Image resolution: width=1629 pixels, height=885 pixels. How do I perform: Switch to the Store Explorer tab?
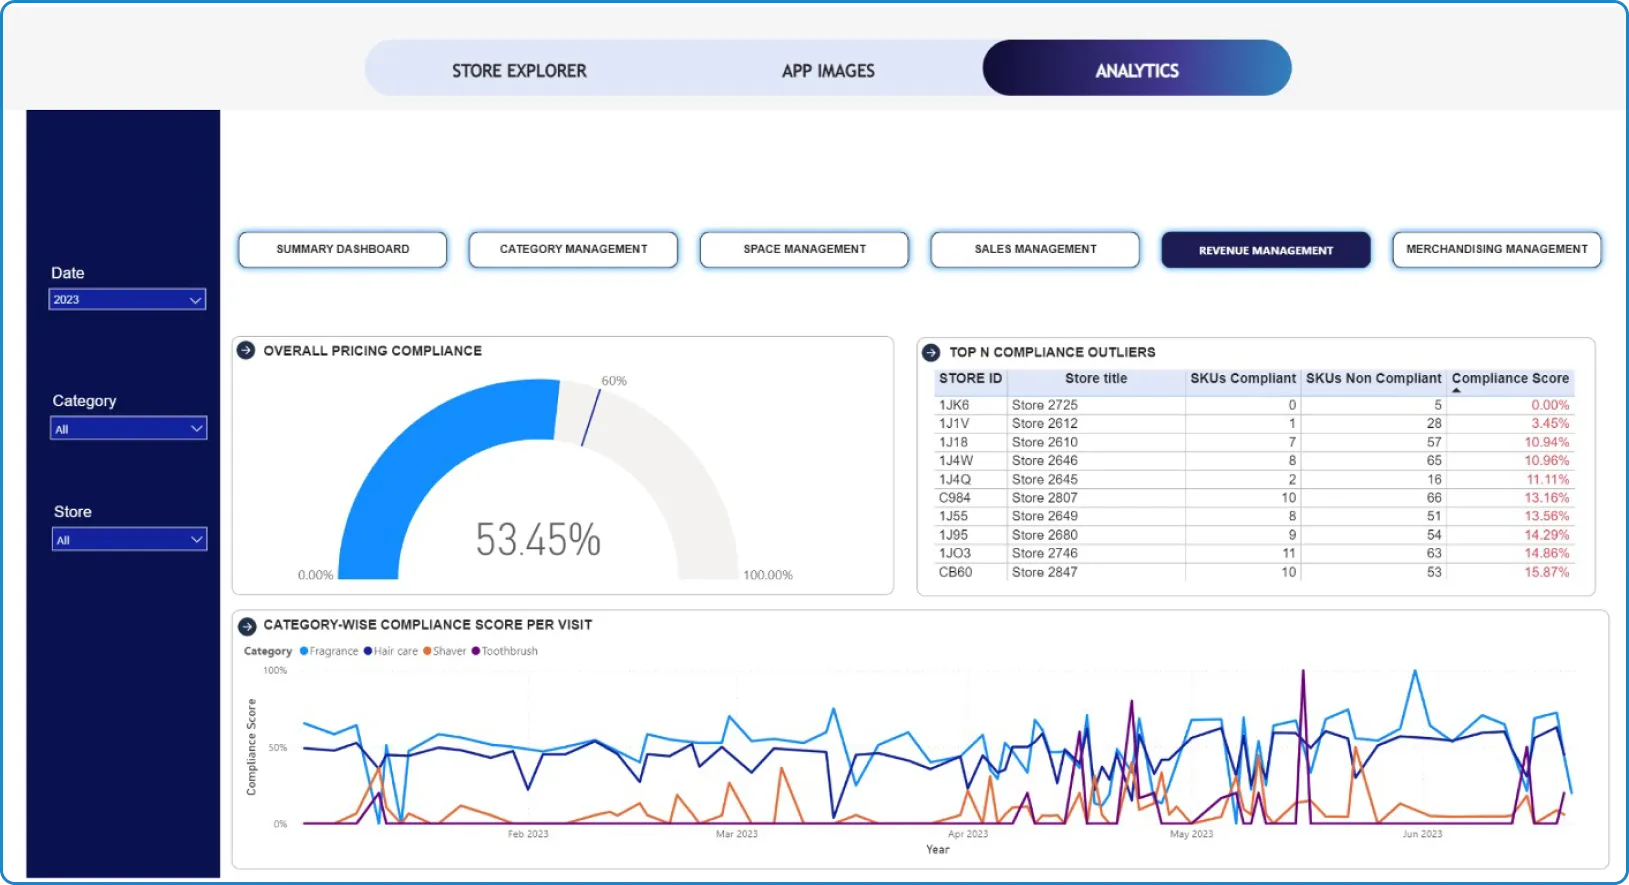point(519,70)
